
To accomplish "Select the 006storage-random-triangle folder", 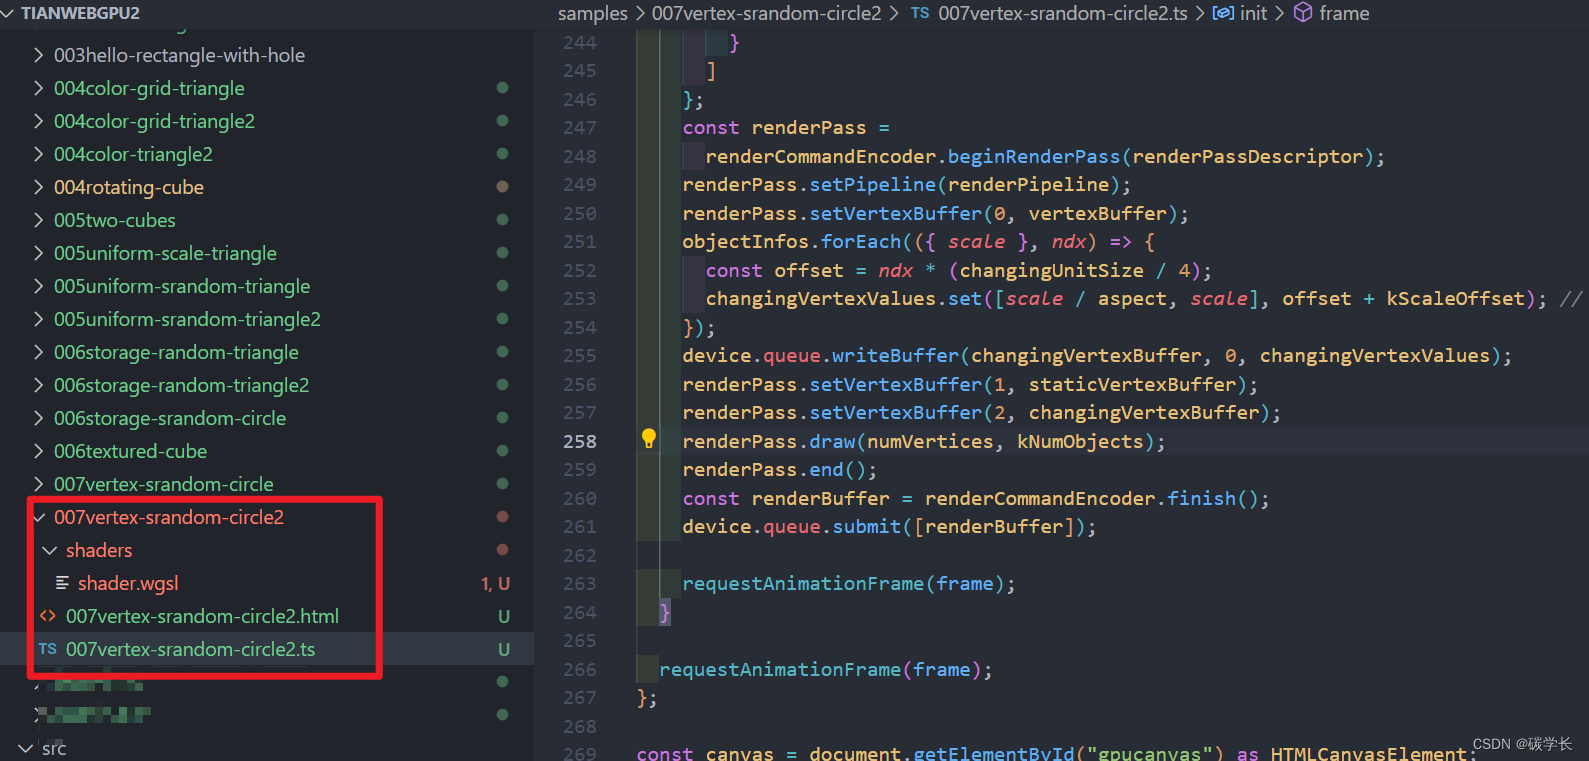I will tap(176, 352).
